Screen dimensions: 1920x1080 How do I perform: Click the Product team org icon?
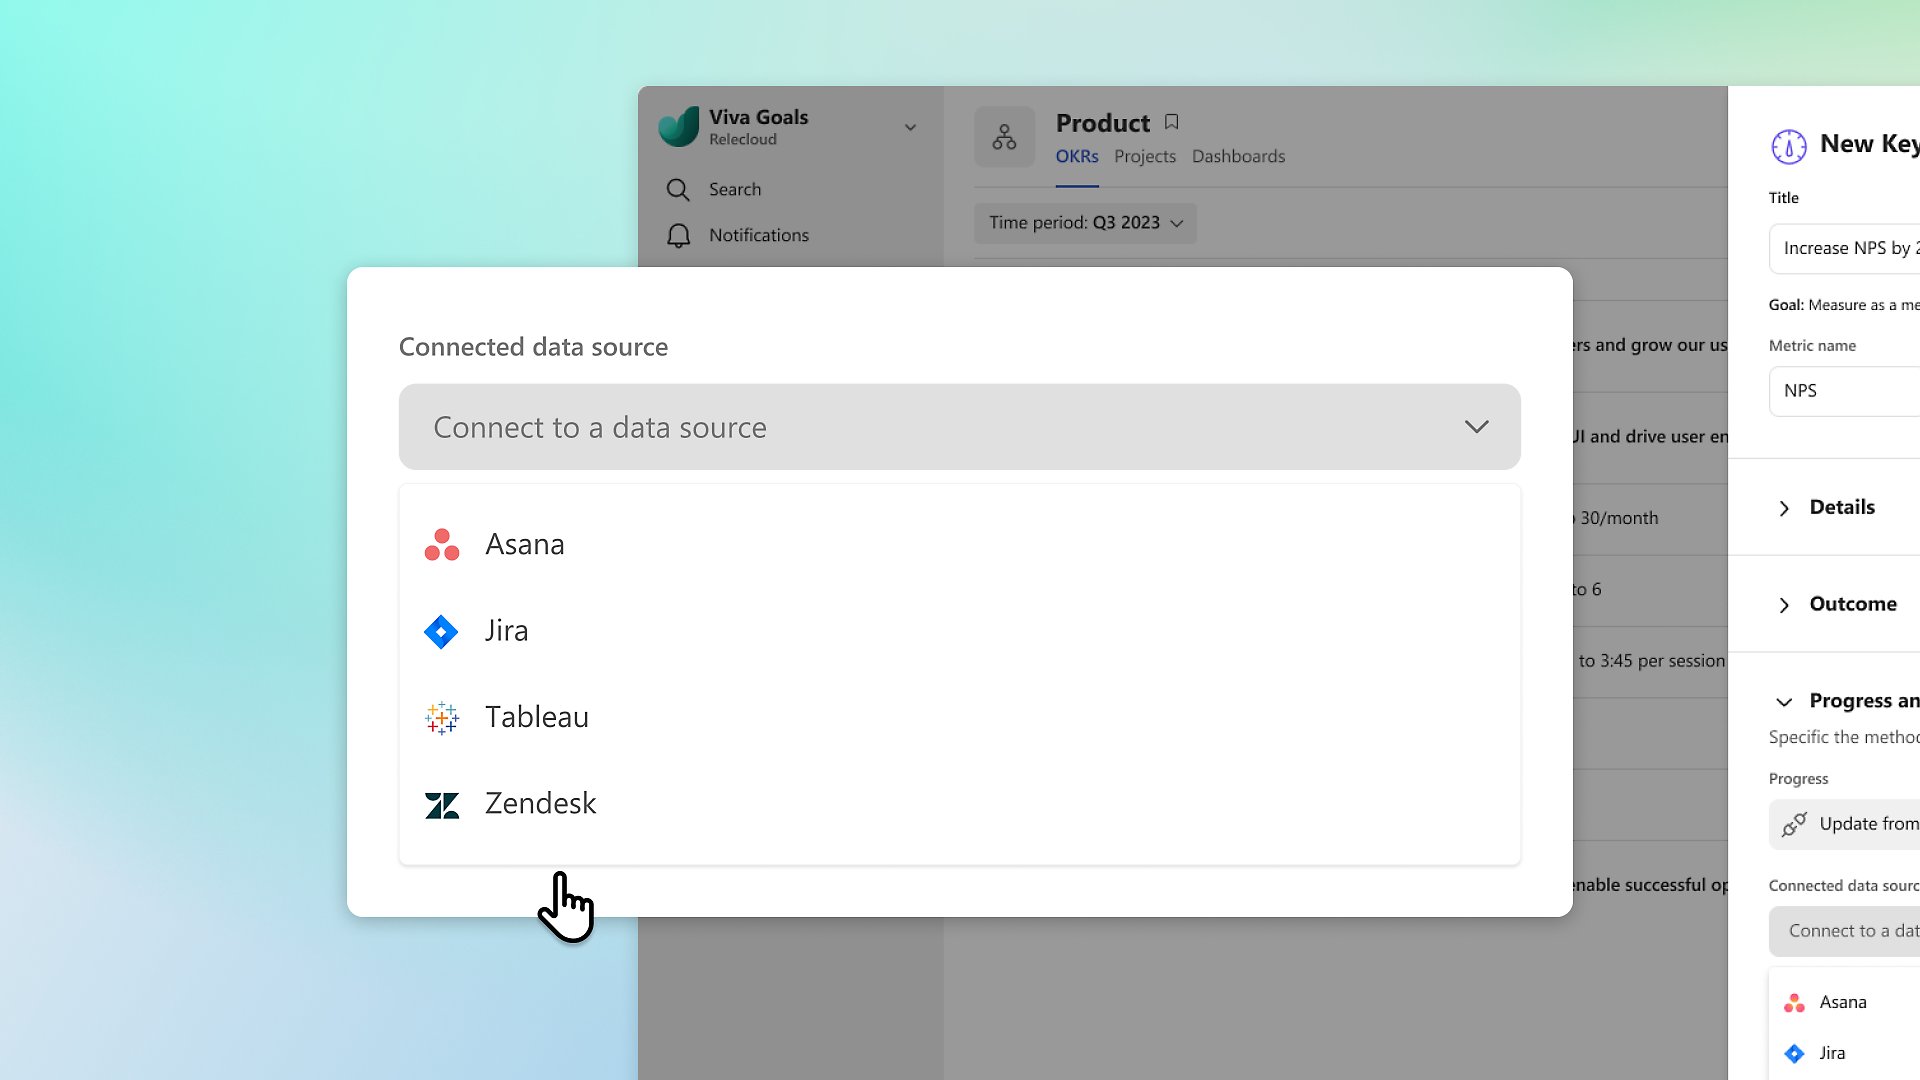[x=1004, y=137]
